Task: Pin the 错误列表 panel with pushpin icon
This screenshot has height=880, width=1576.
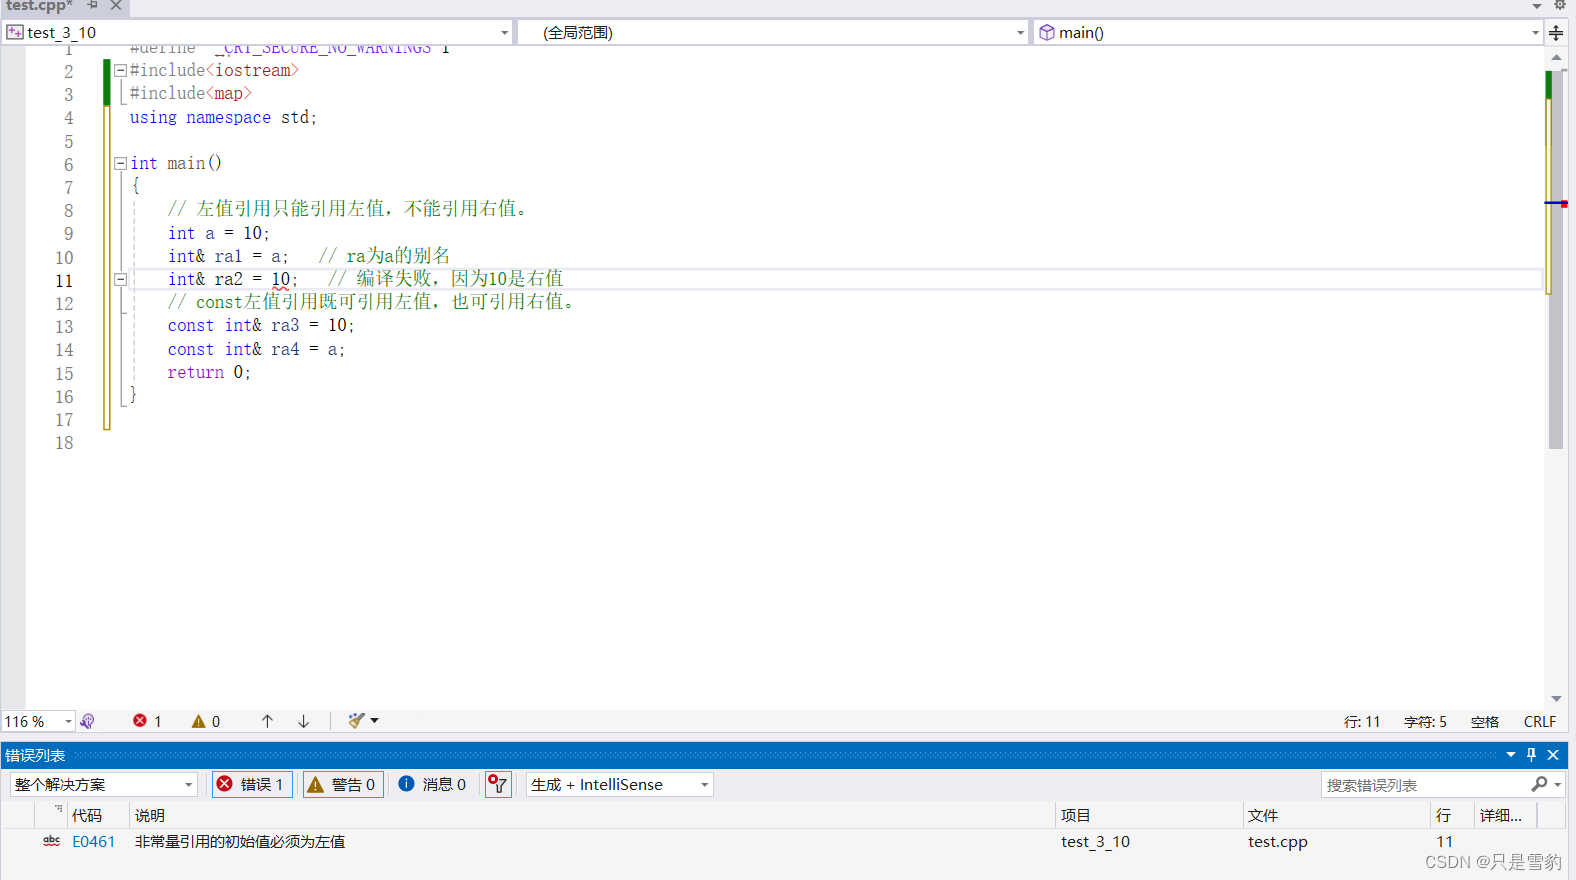Action: coord(1531,755)
